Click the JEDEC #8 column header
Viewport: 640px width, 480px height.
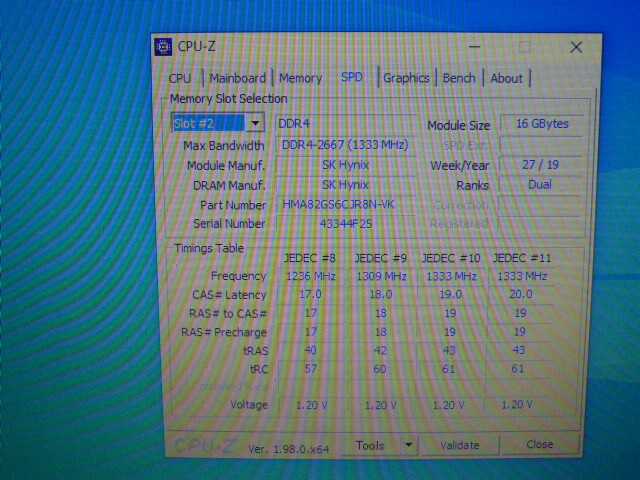tap(310, 258)
